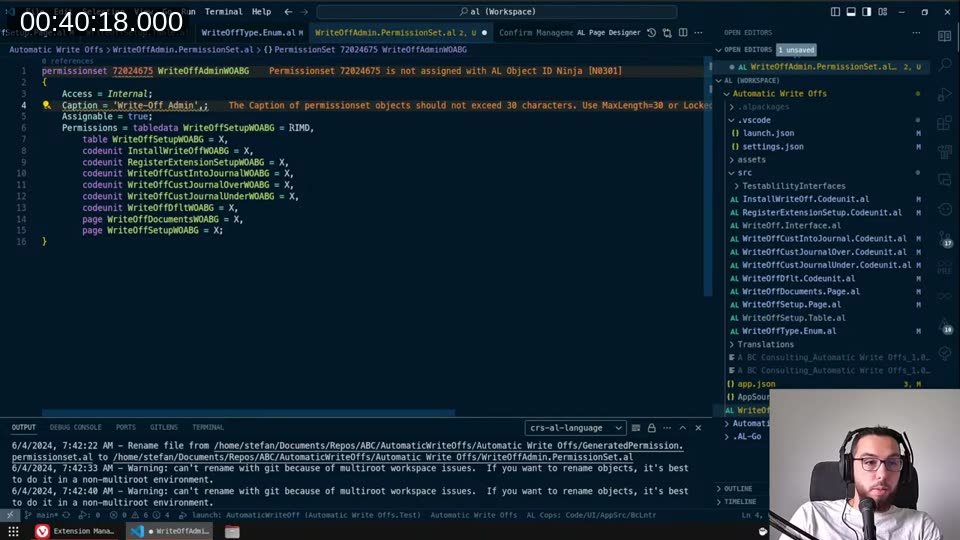The image size is (960, 540).
Task: Click the workspace search command bar
Action: tap(497, 12)
